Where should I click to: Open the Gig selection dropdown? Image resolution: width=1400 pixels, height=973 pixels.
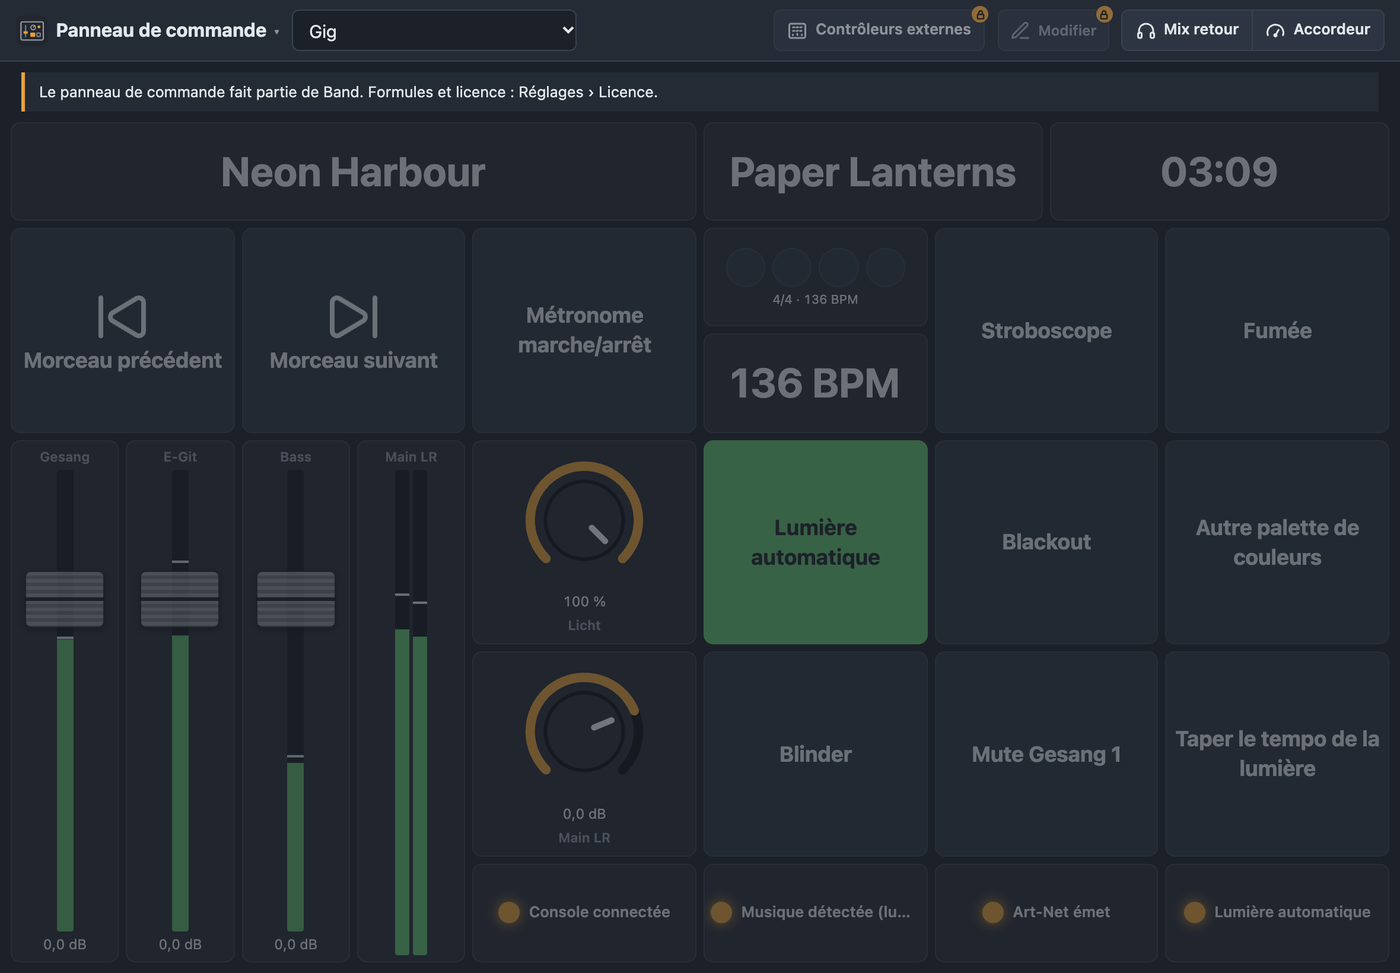click(x=434, y=31)
